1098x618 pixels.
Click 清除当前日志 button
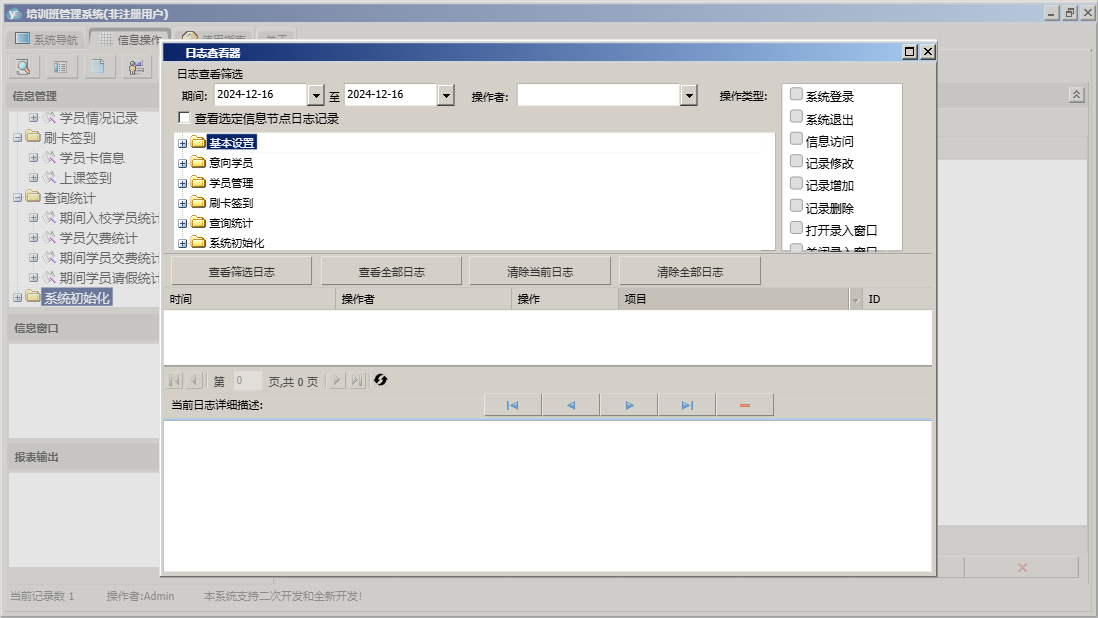[x=540, y=272]
